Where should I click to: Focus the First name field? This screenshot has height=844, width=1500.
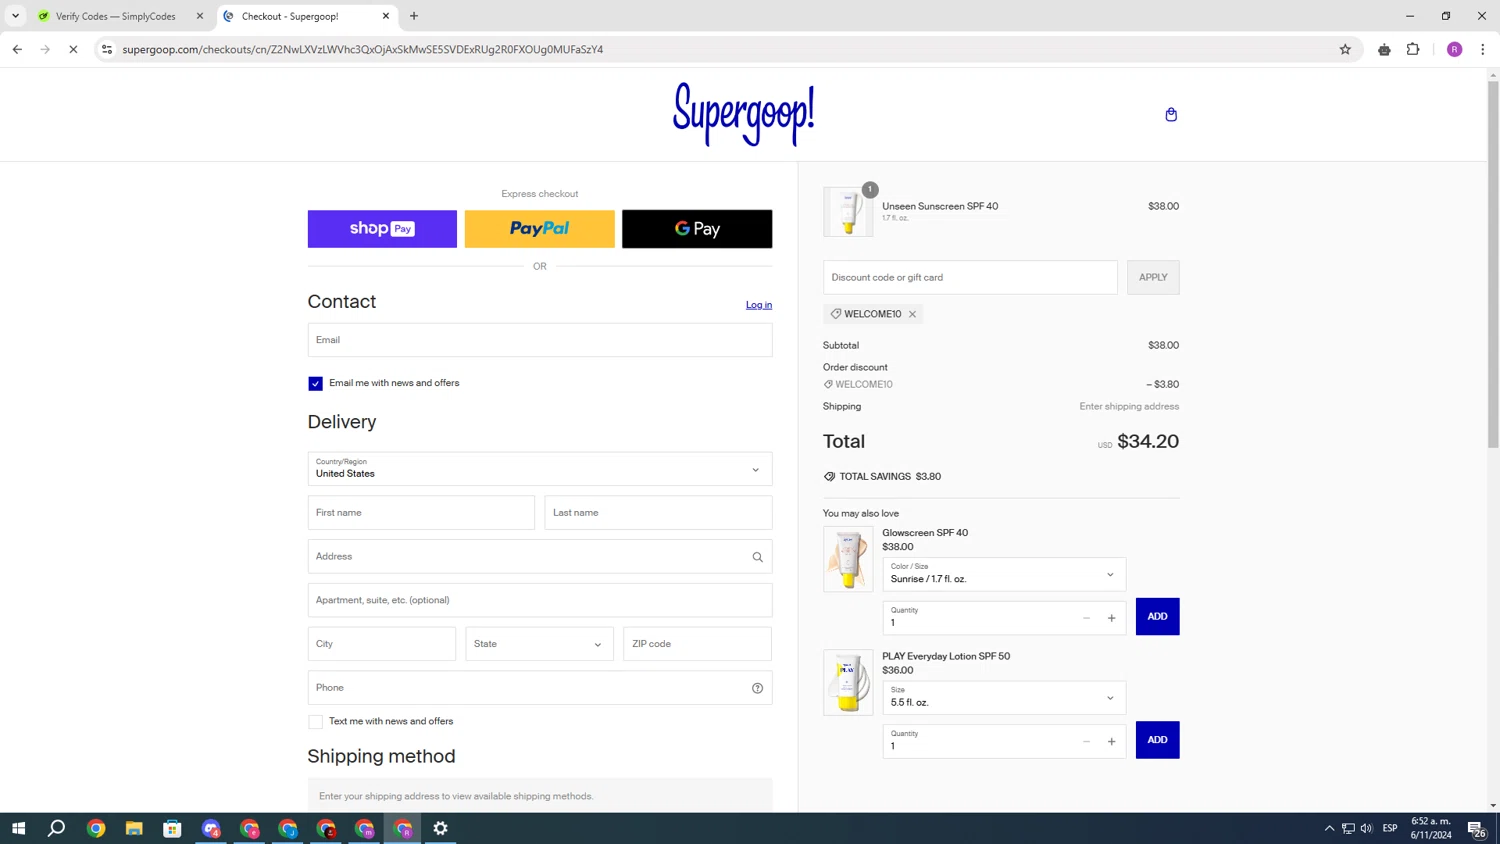[421, 513]
